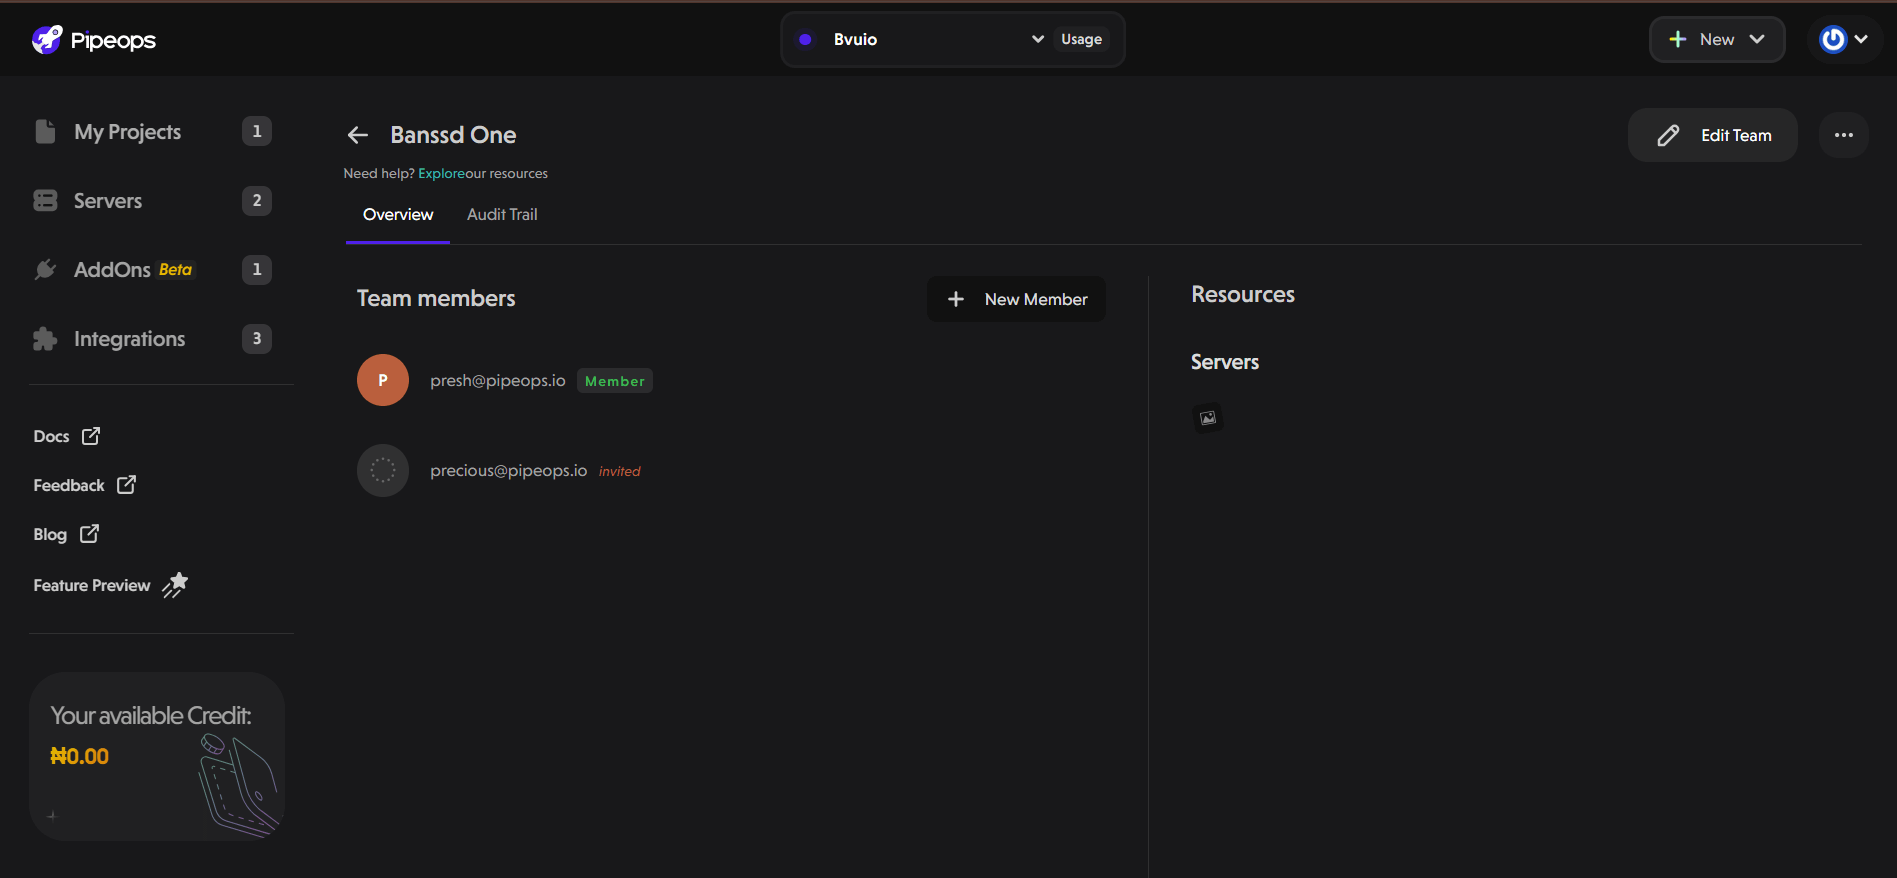The height and width of the screenshot is (878, 1897).
Task: Click the ₦0.00 credit amount
Action: tap(79, 756)
